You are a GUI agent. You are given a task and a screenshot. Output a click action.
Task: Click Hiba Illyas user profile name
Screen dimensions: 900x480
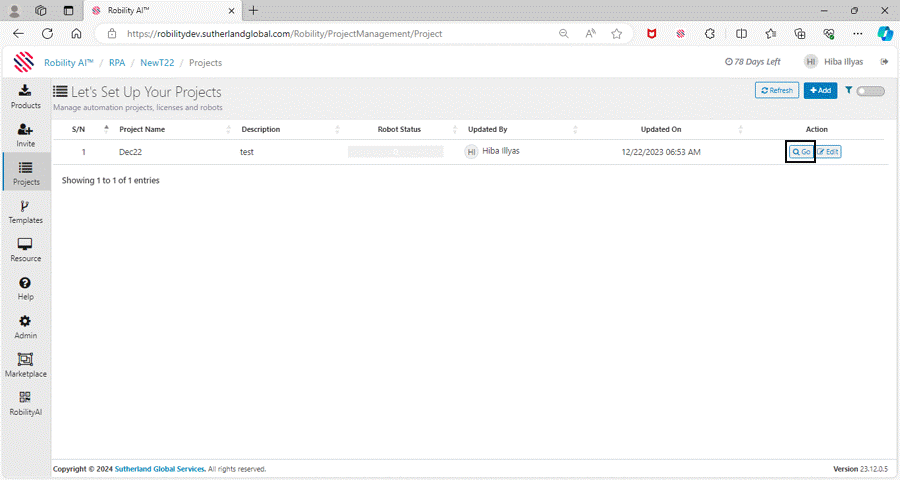coord(843,62)
